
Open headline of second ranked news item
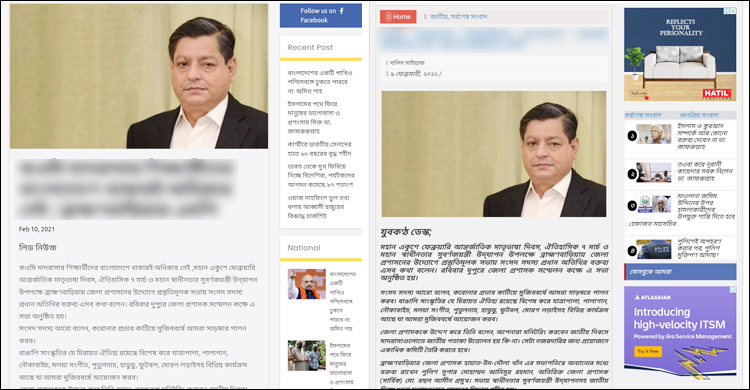click(705, 171)
